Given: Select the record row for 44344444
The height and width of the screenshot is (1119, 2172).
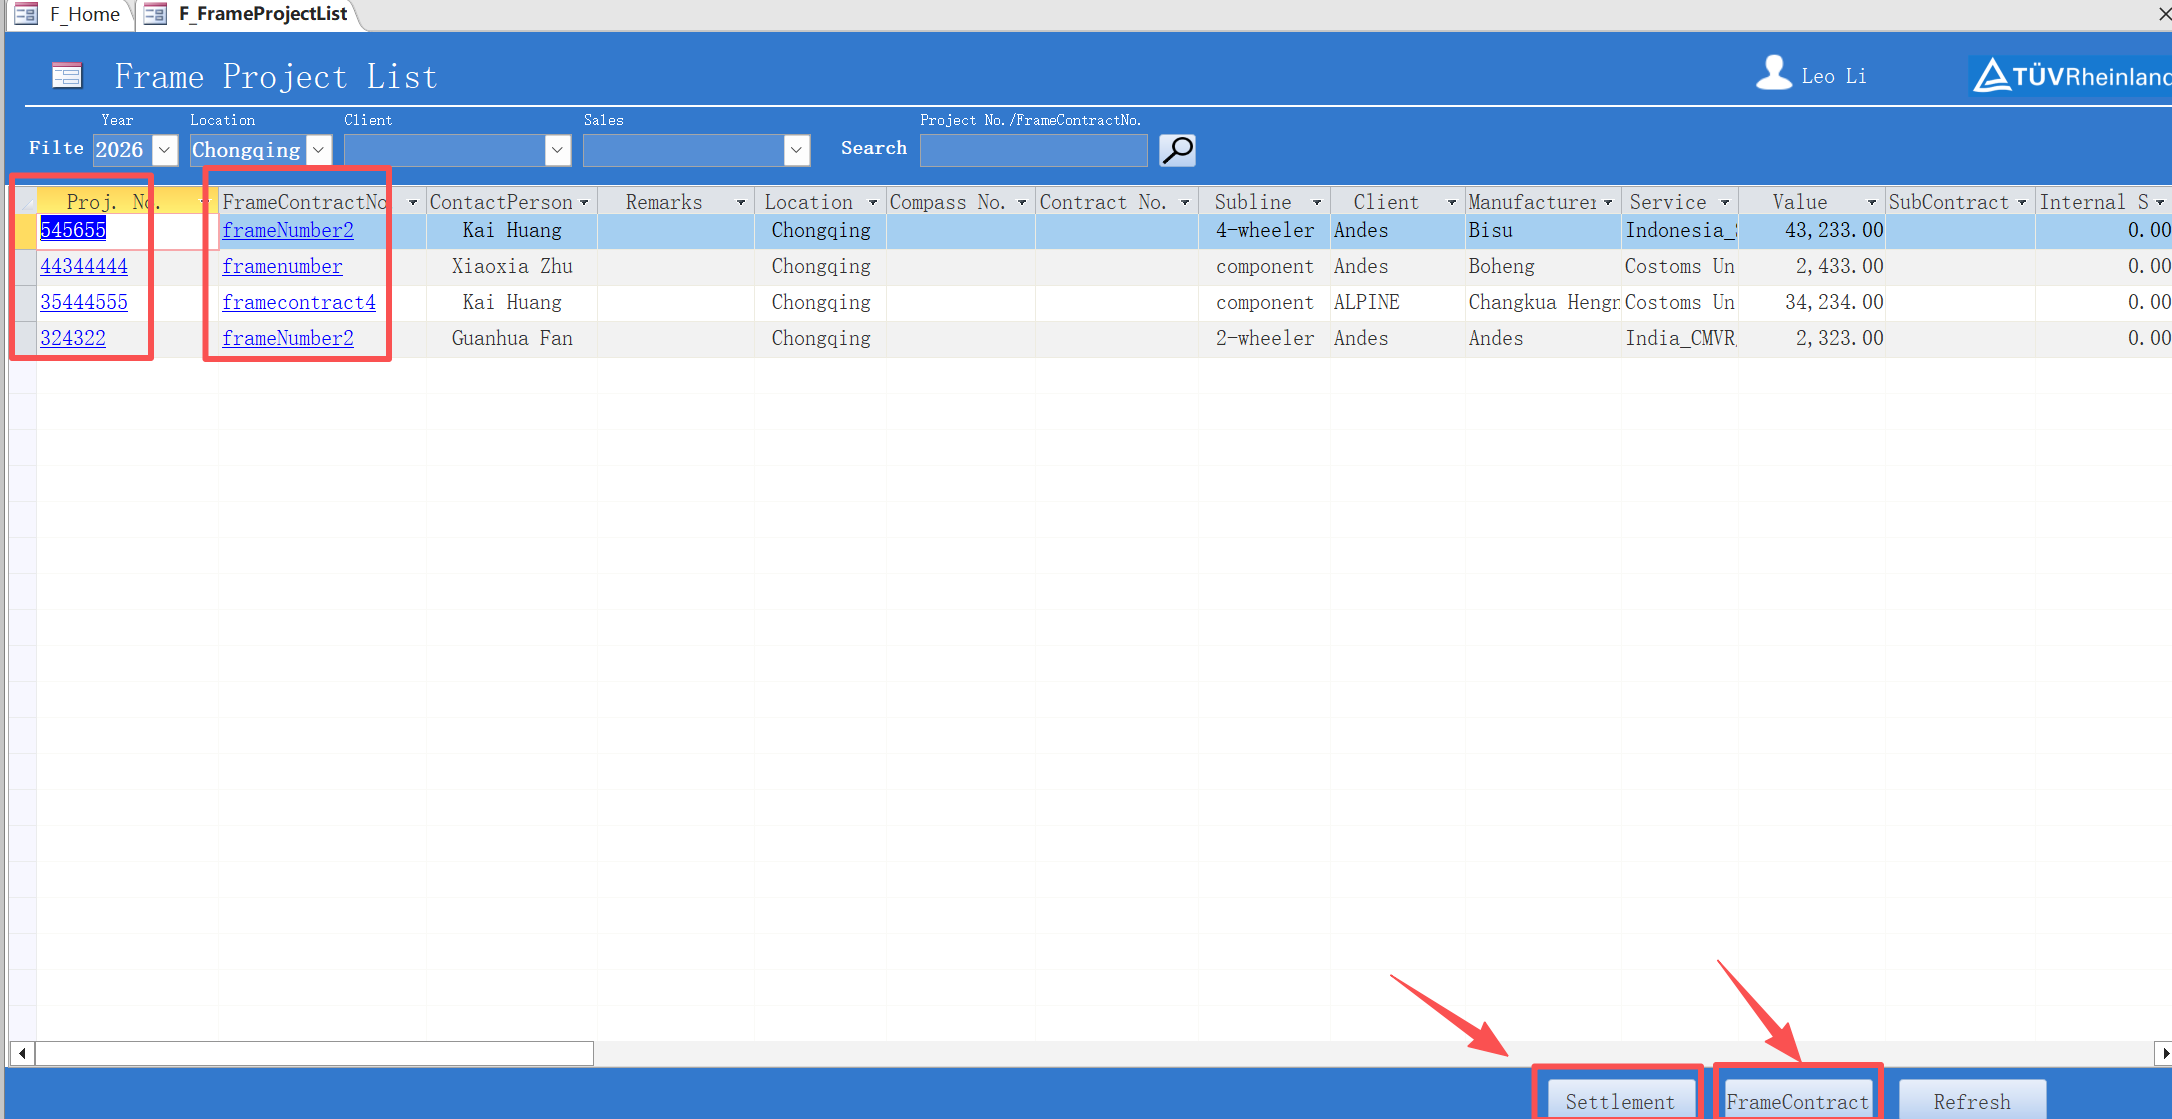Looking at the screenshot, I should (24, 267).
